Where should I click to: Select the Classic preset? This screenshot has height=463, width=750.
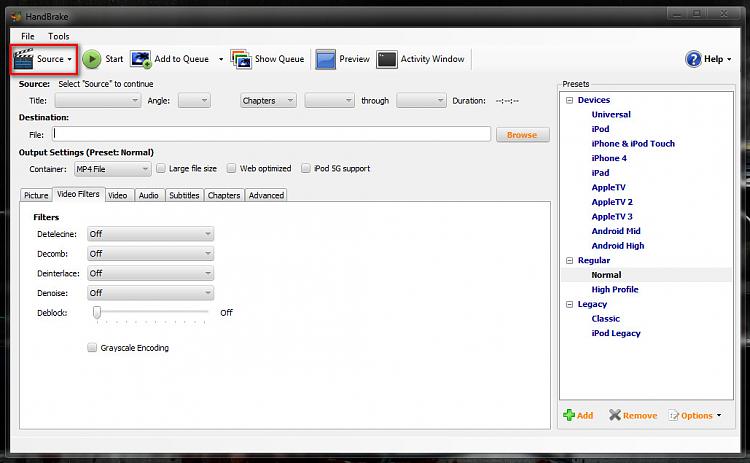tap(605, 319)
